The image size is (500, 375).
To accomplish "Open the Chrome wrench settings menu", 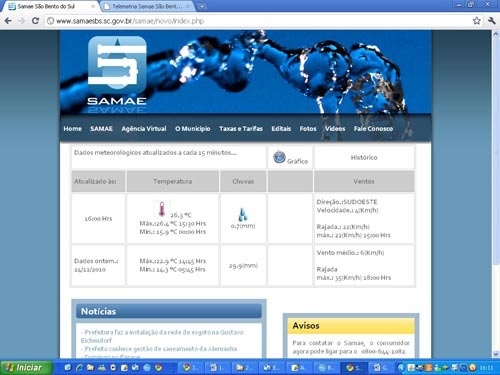I will (492, 21).
